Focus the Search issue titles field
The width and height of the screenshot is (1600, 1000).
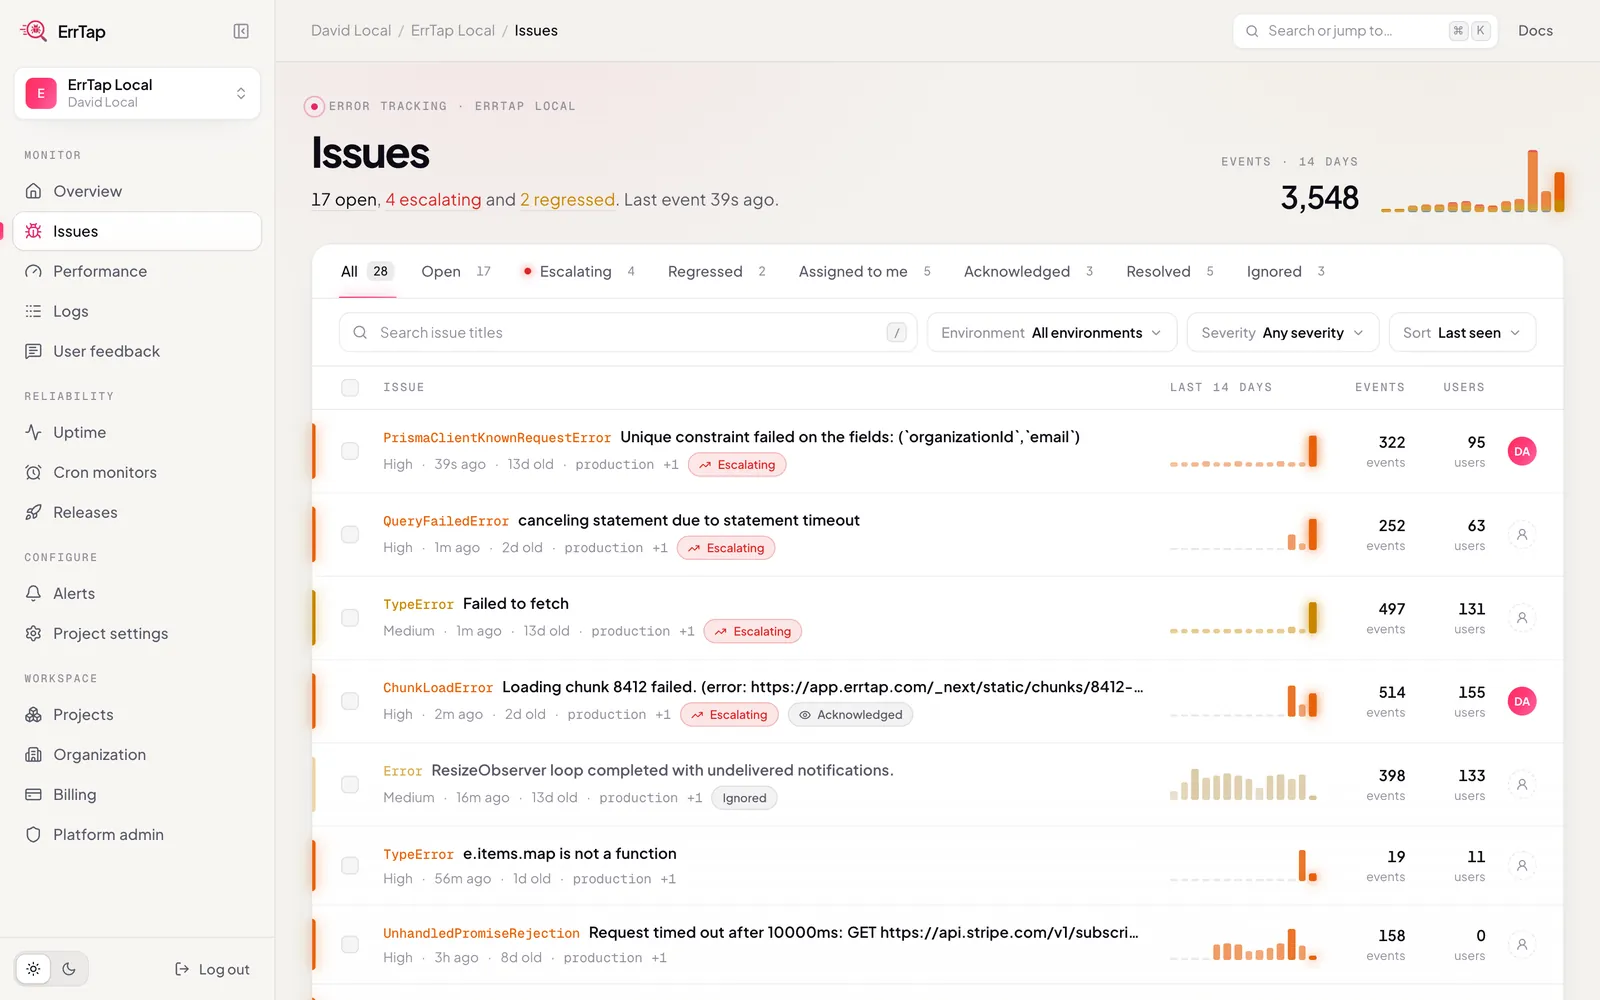[x=628, y=333]
